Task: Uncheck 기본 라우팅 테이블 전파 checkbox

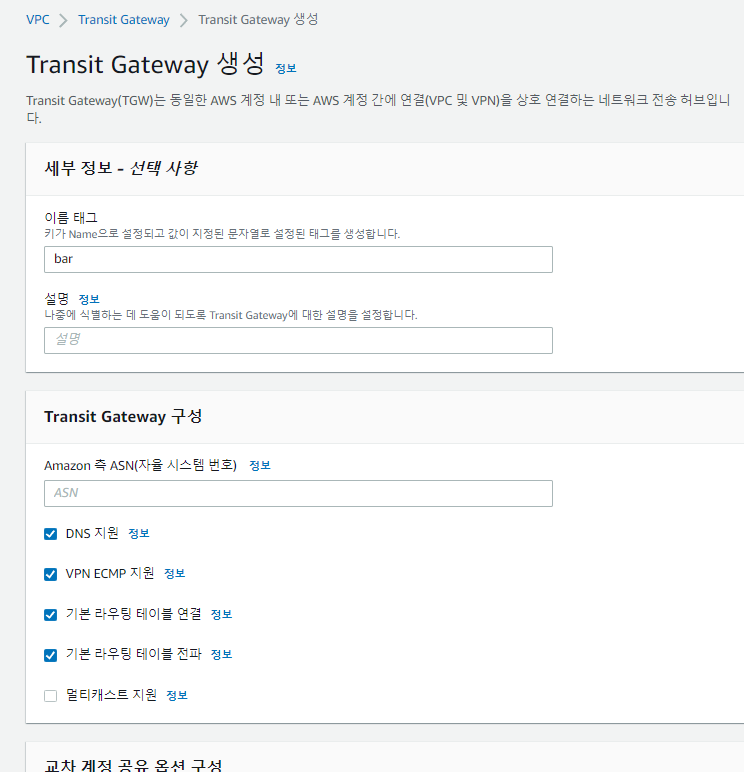Action: tap(51, 655)
